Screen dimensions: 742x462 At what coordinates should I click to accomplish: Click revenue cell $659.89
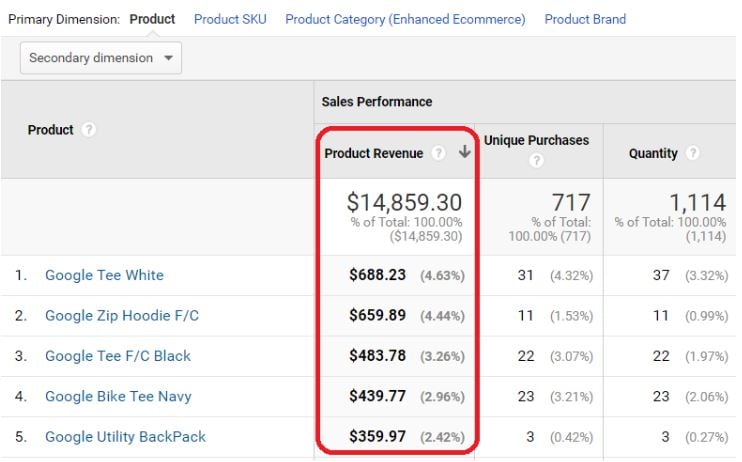pos(377,315)
